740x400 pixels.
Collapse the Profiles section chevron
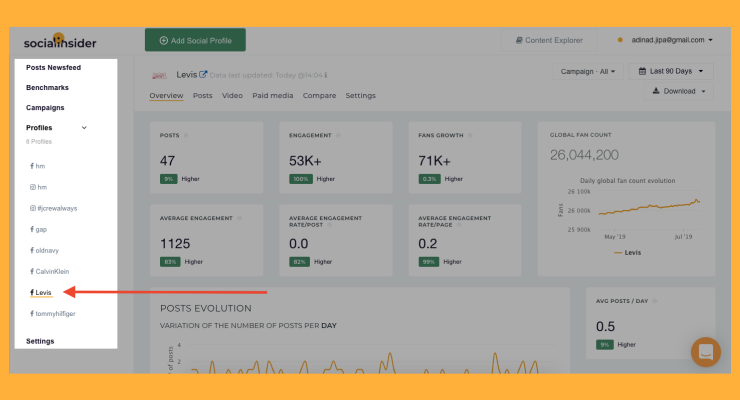[x=84, y=128]
